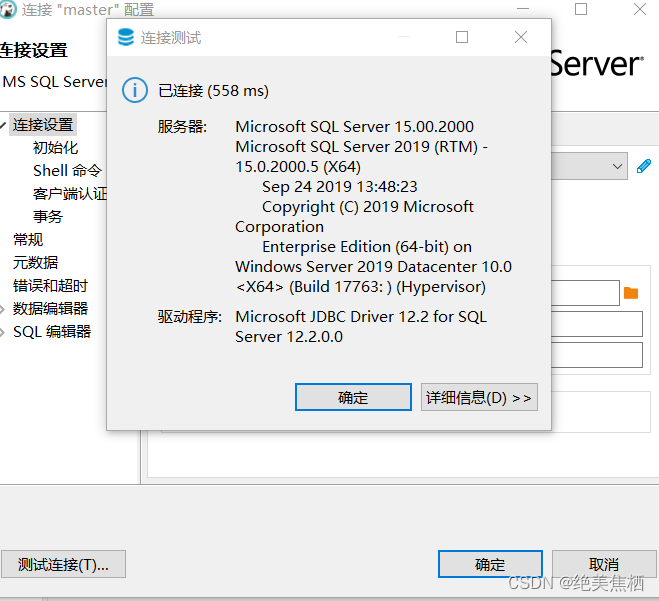
Task: Go to 错误和超时 settings
Action: point(50,286)
